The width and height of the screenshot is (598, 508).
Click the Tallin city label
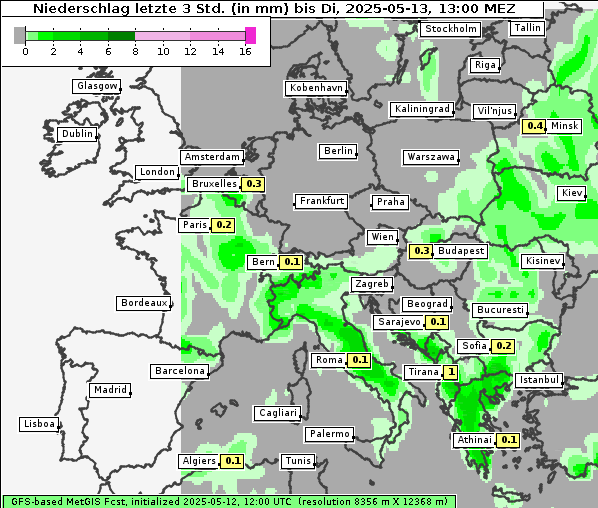[527, 28]
